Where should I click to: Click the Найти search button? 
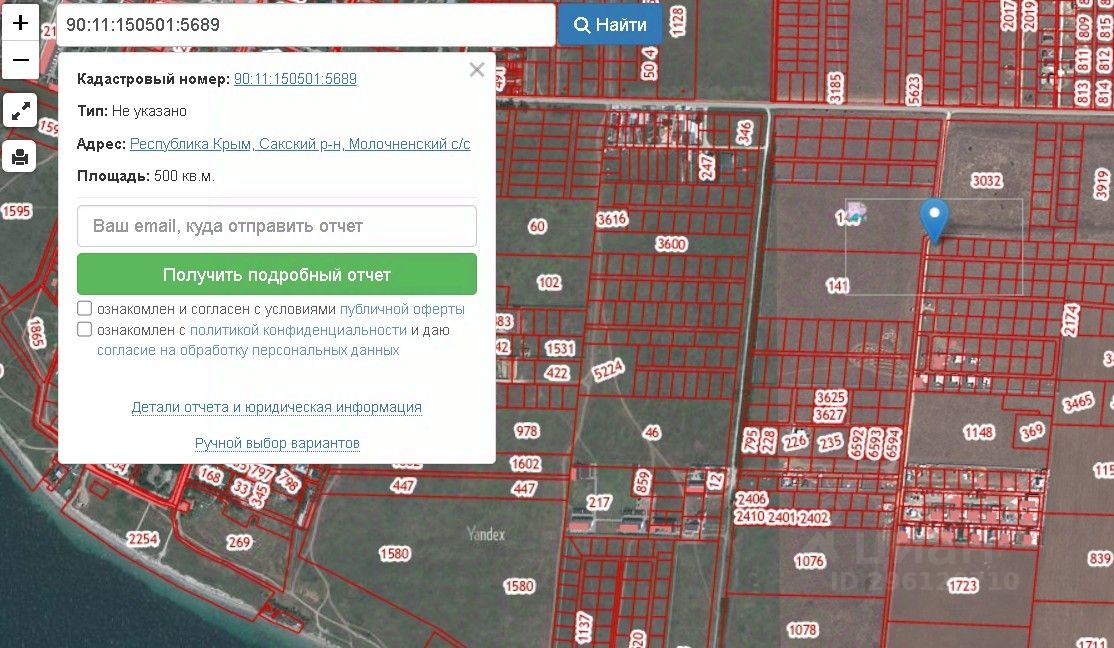tap(610, 25)
